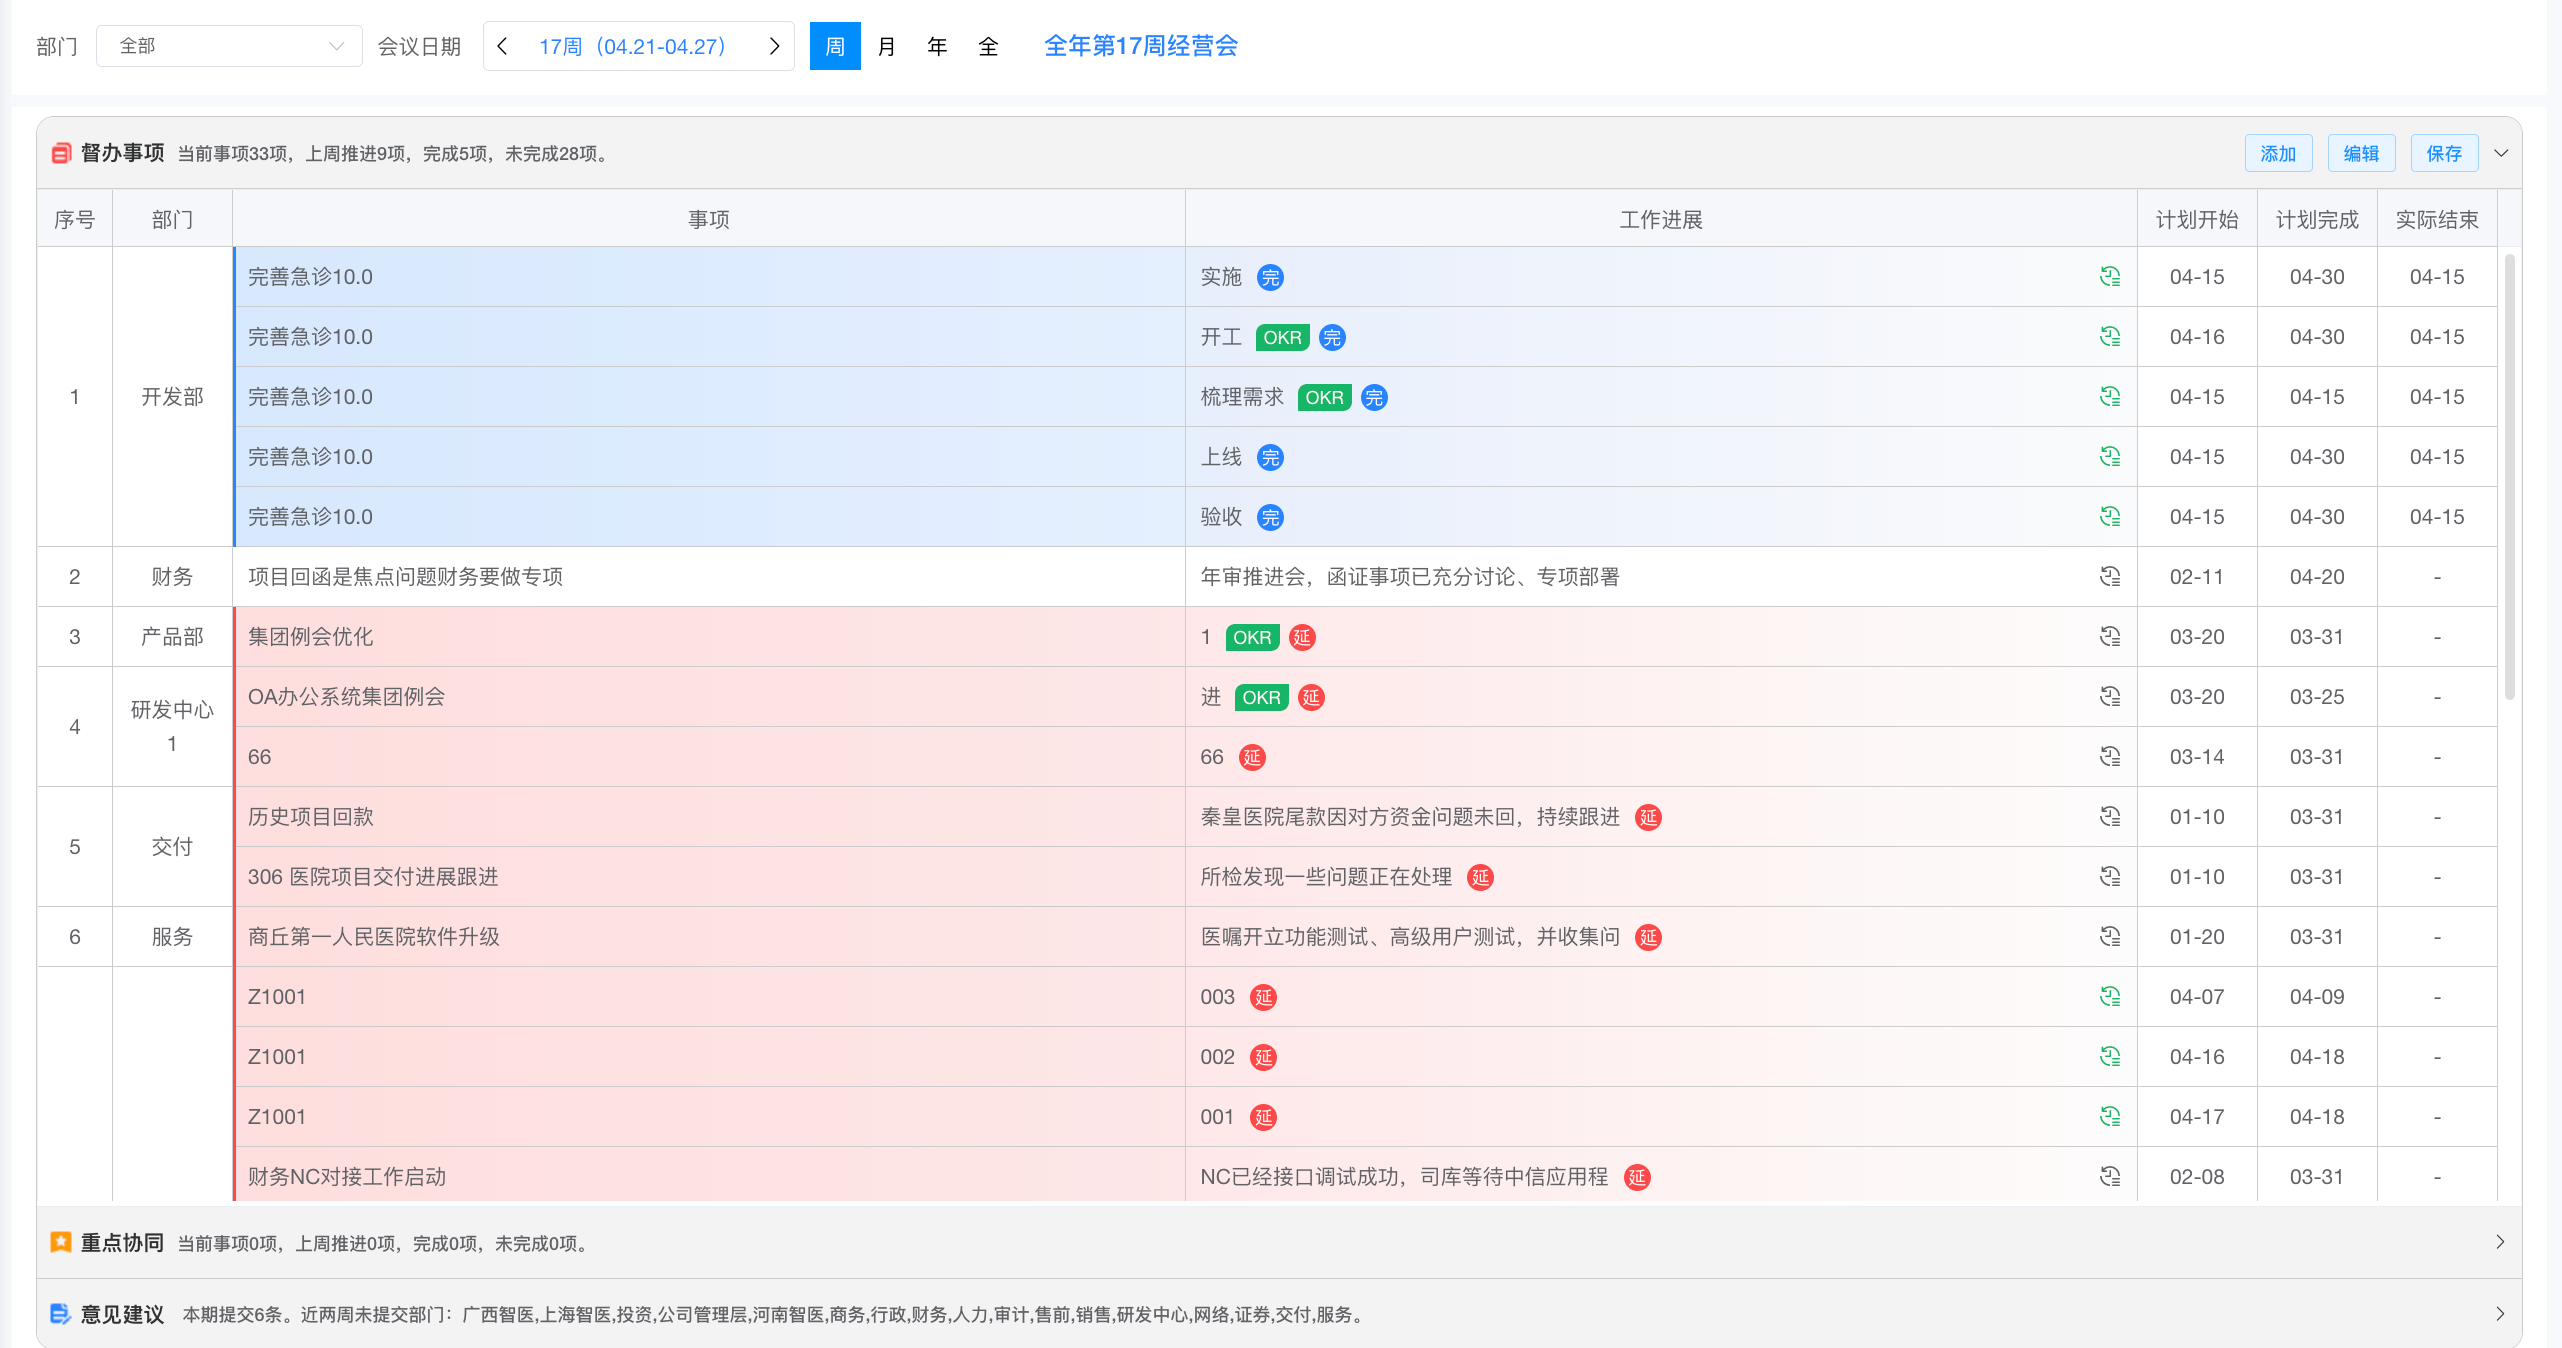Select the 全 view tab

click(x=988, y=46)
